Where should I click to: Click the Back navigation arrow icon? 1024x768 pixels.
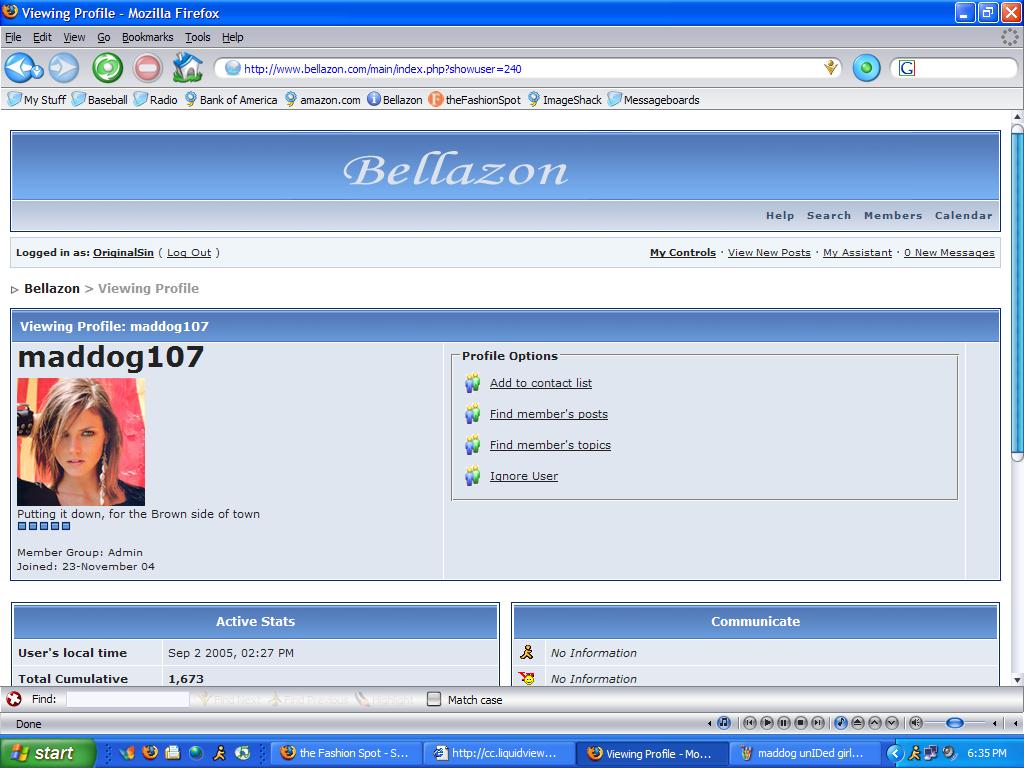point(21,68)
